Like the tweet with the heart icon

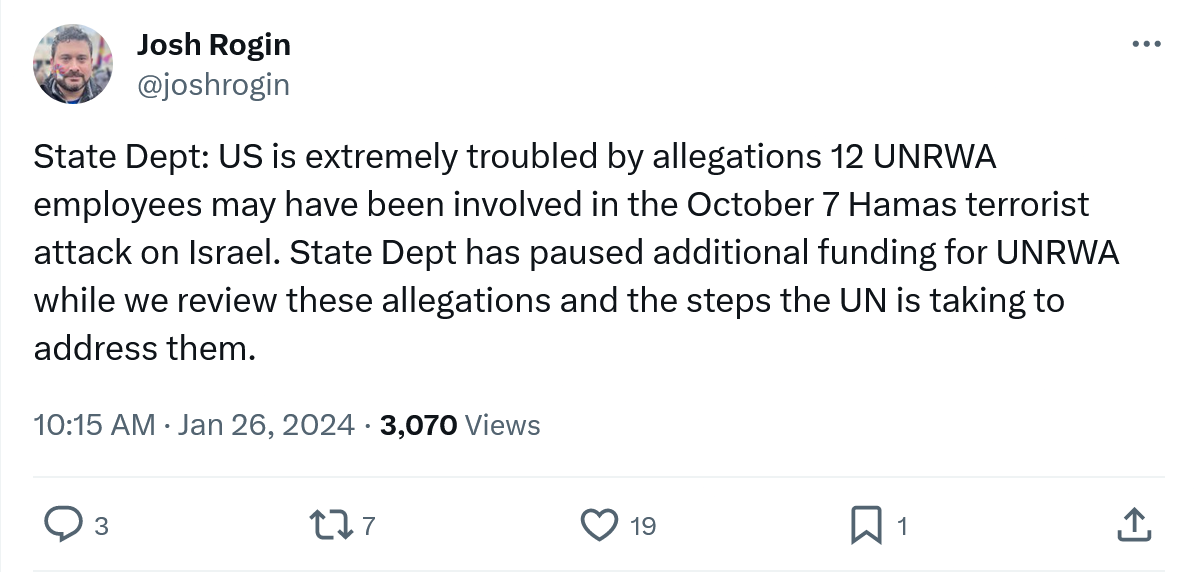(x=598, y=524)
